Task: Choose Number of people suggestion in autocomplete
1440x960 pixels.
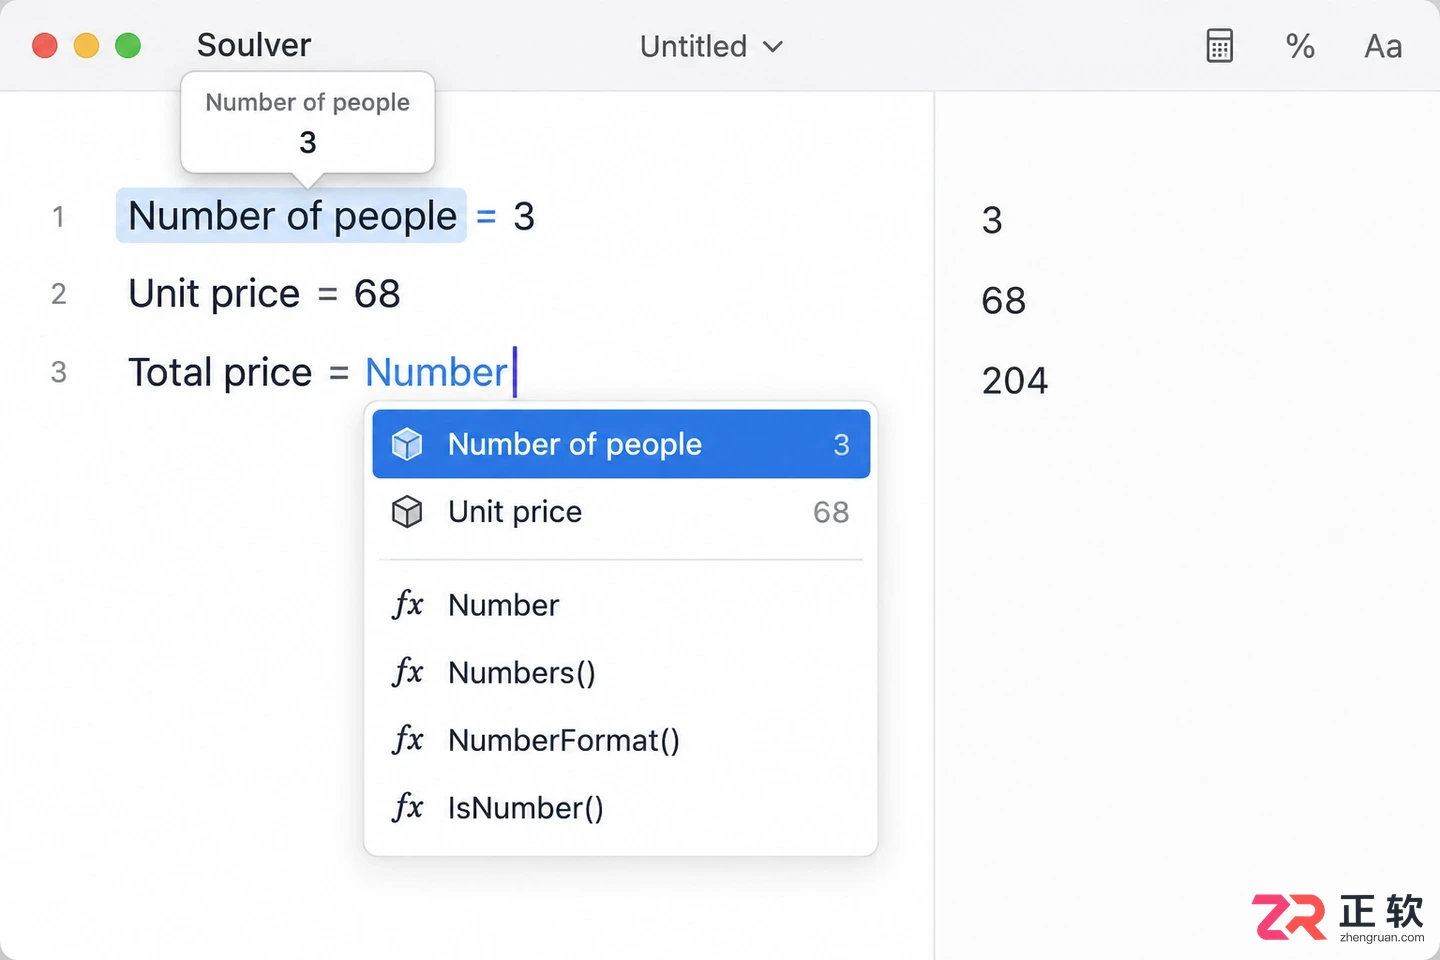Action: point(621,444)
